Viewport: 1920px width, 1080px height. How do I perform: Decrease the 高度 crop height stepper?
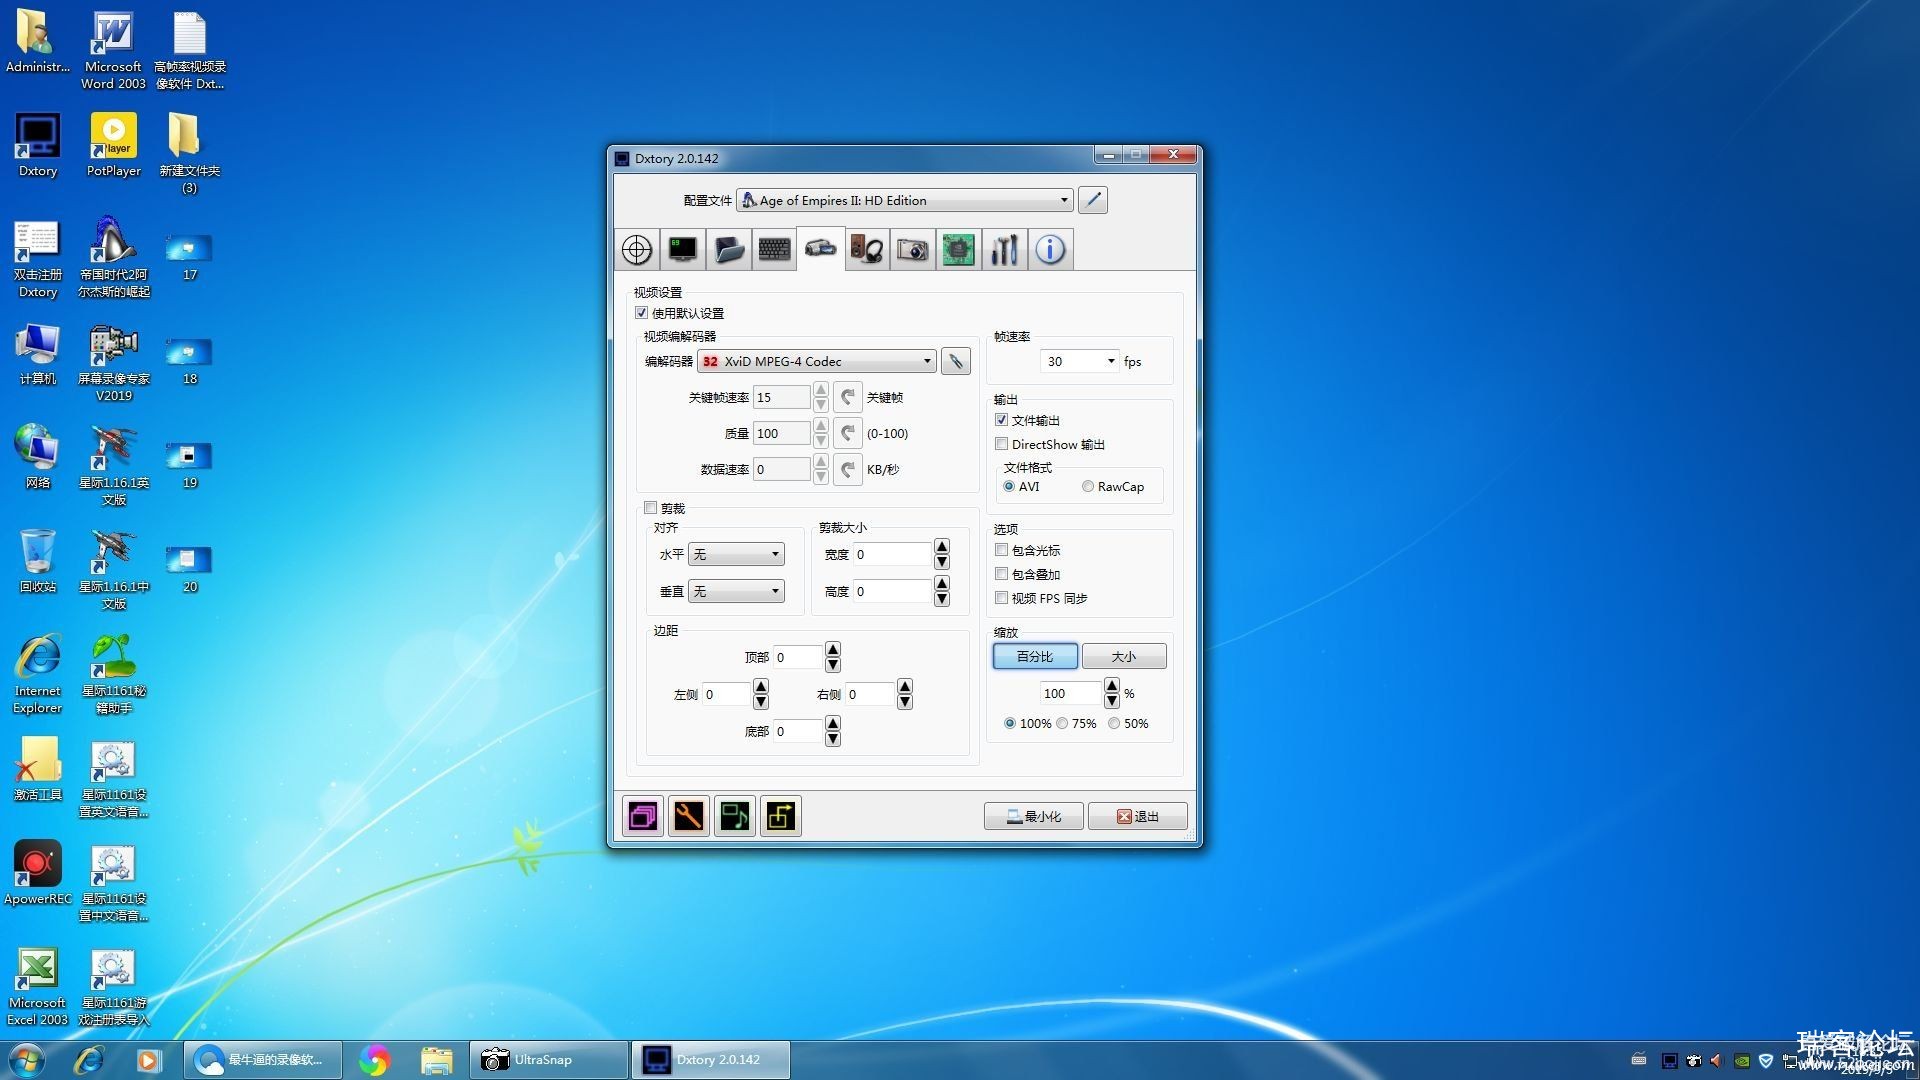942,598
